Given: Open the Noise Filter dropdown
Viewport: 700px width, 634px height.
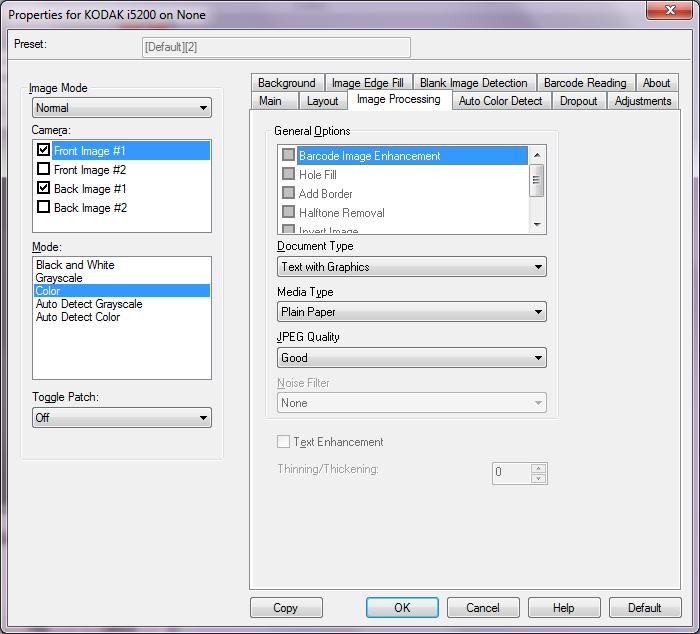Looking at the screenshot, I should click(x=412, y=403).
